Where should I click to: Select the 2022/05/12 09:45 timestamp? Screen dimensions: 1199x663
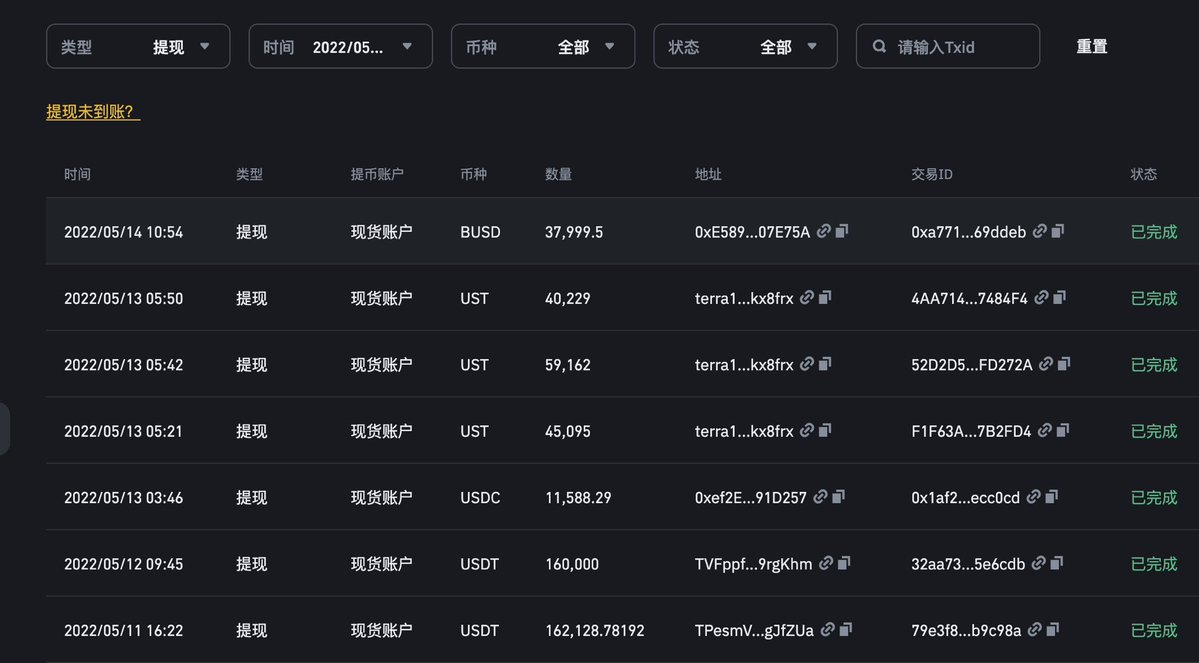coord(124,564)
